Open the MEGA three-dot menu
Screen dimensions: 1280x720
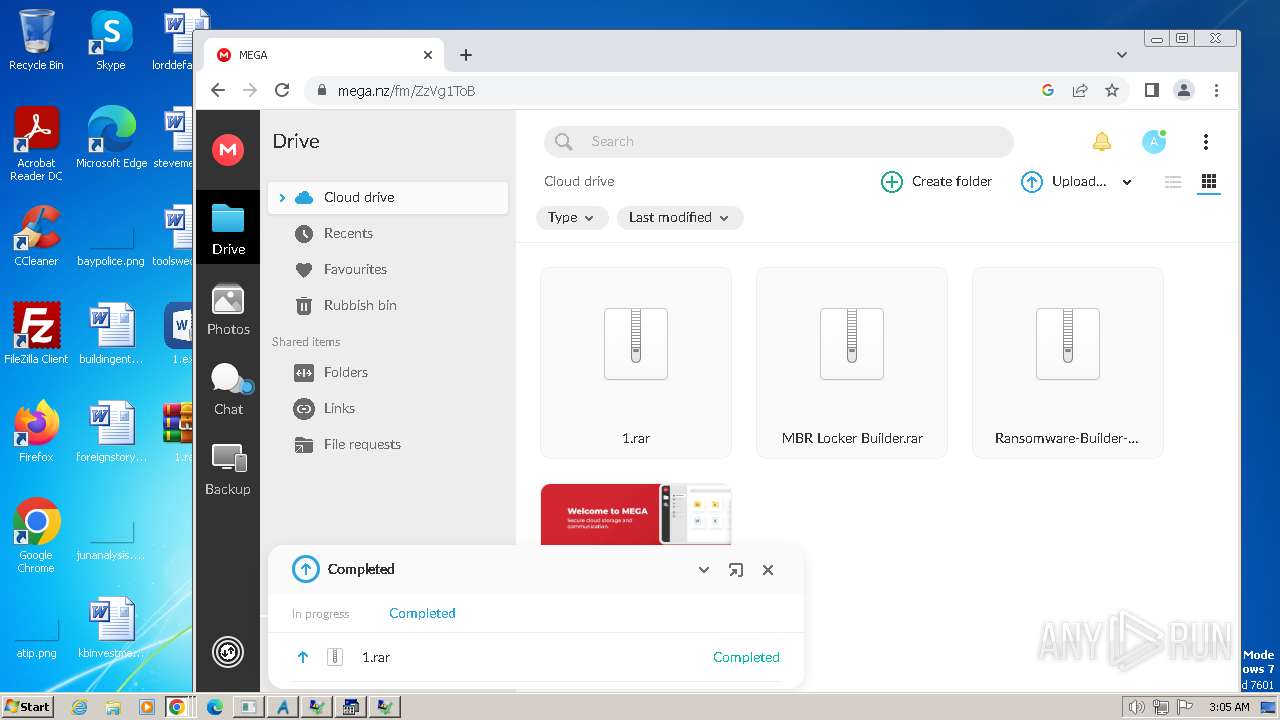1206,142
